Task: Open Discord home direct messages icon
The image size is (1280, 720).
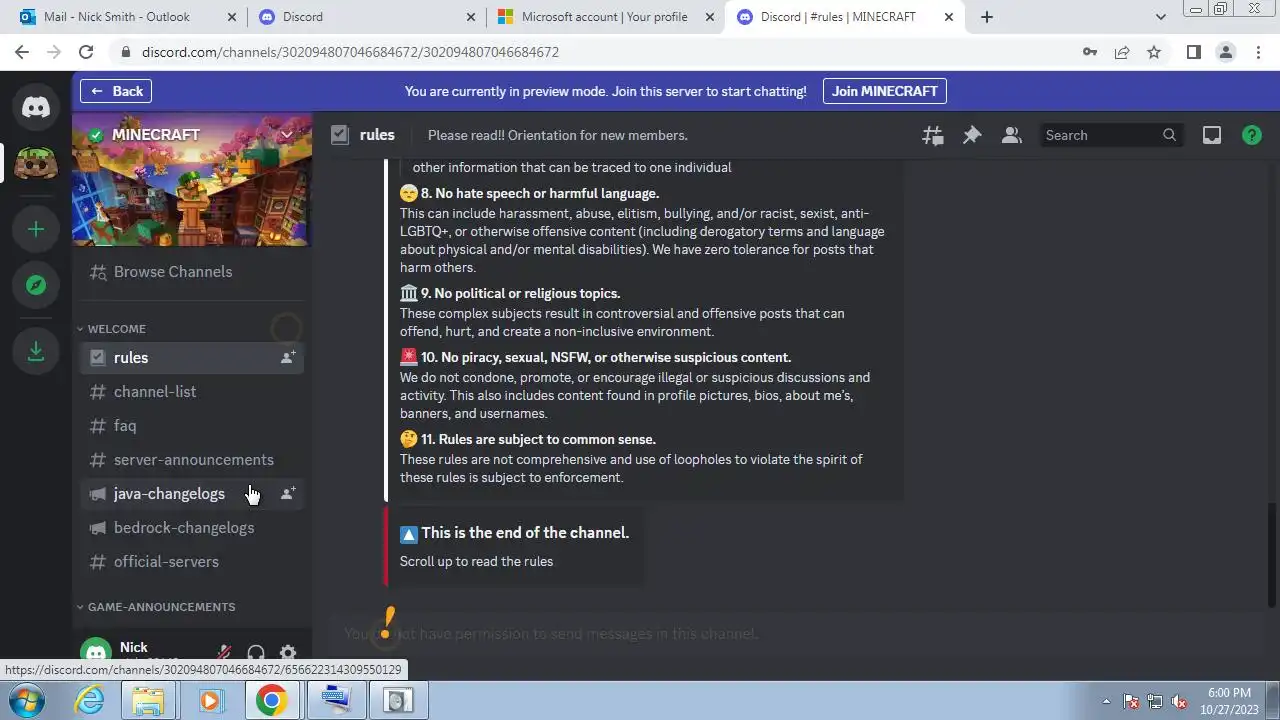Action: 36,106
